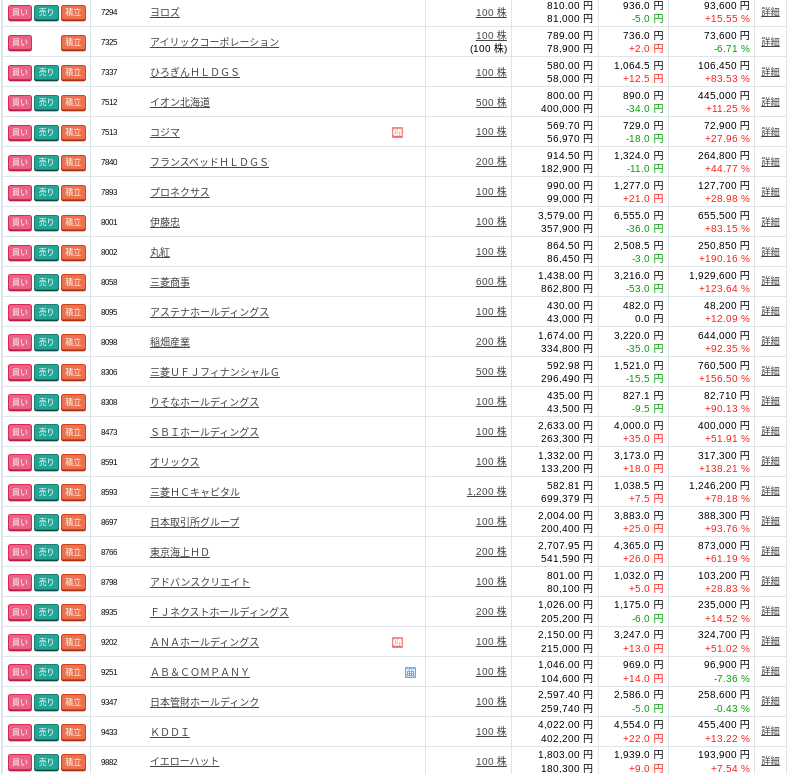Click 積立 button for アドバンスクリエイト
Viewport: 787px width, 774px height.
[73, 582]
